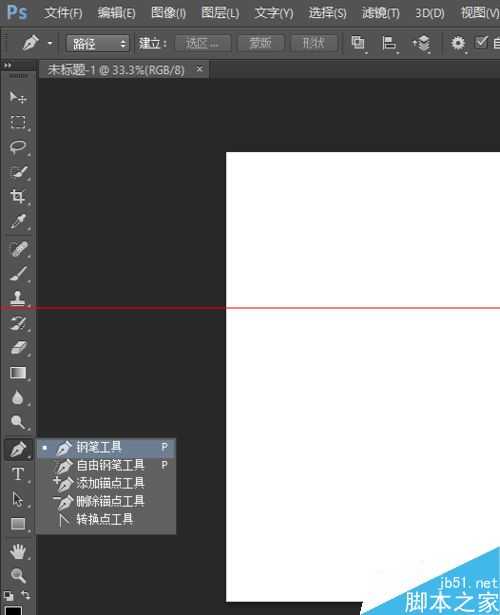Open the 文字(Y) menu

coord(274,13)
